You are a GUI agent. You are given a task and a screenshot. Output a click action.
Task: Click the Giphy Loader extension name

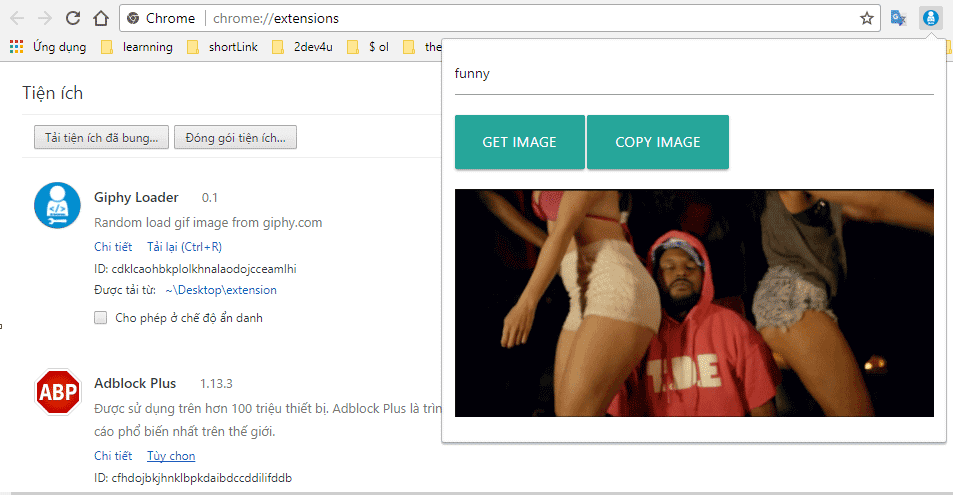136,198
